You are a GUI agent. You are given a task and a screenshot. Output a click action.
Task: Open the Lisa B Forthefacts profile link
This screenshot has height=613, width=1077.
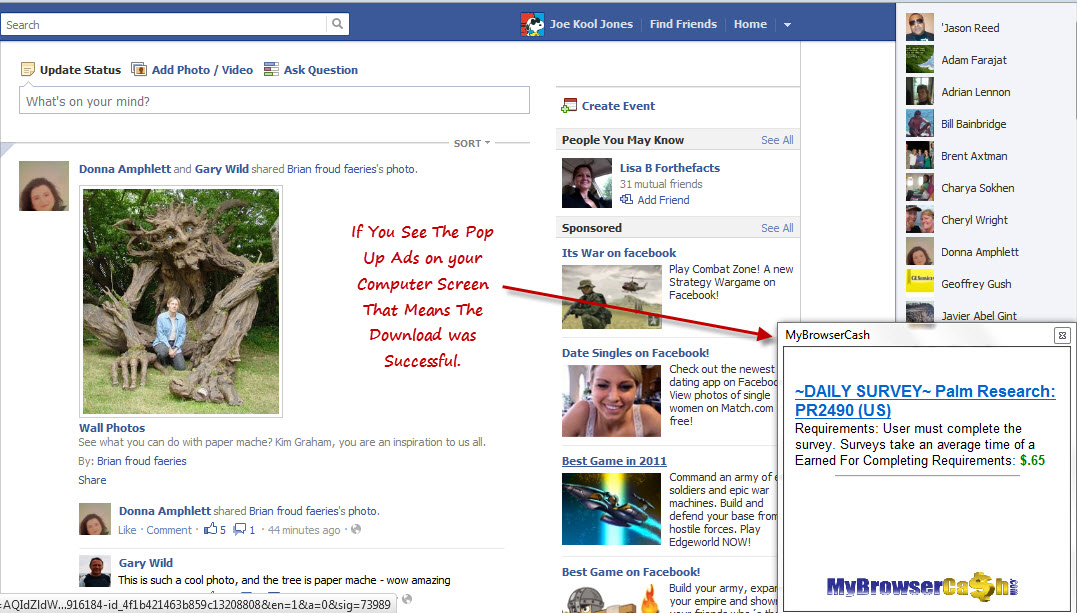pos(670,168)
